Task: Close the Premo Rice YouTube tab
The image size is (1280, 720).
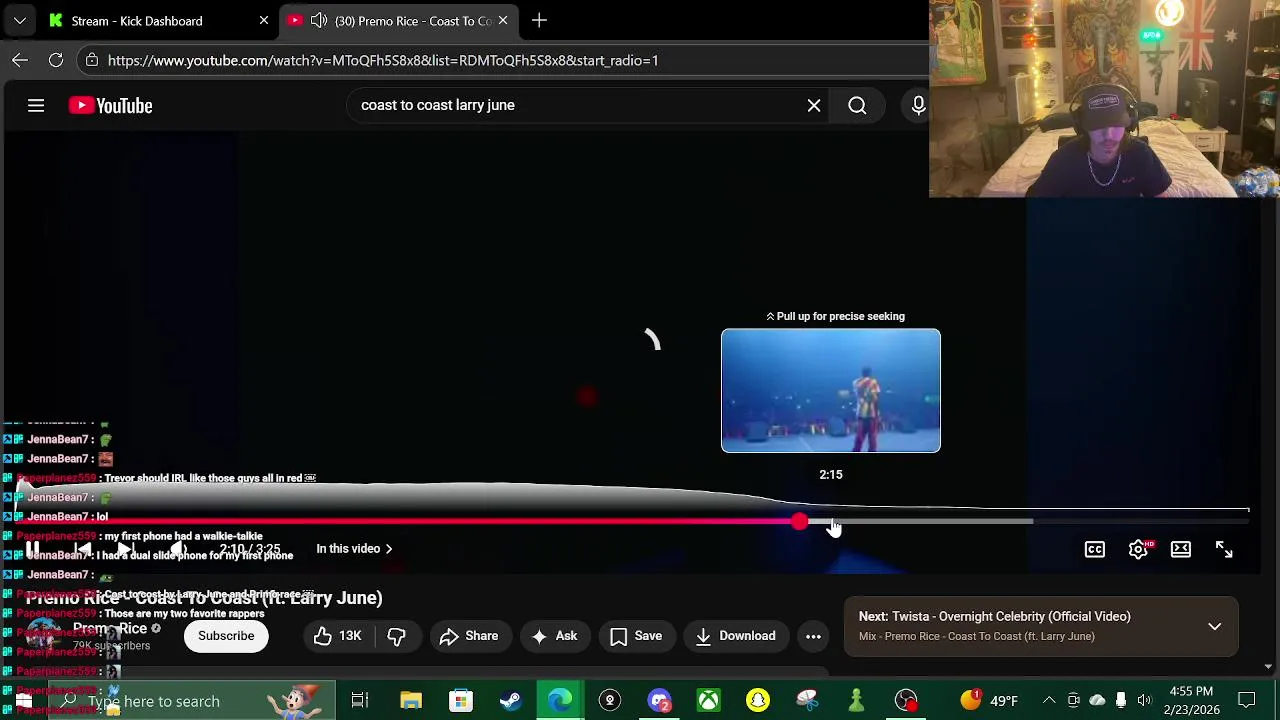Action: [503, 20]
